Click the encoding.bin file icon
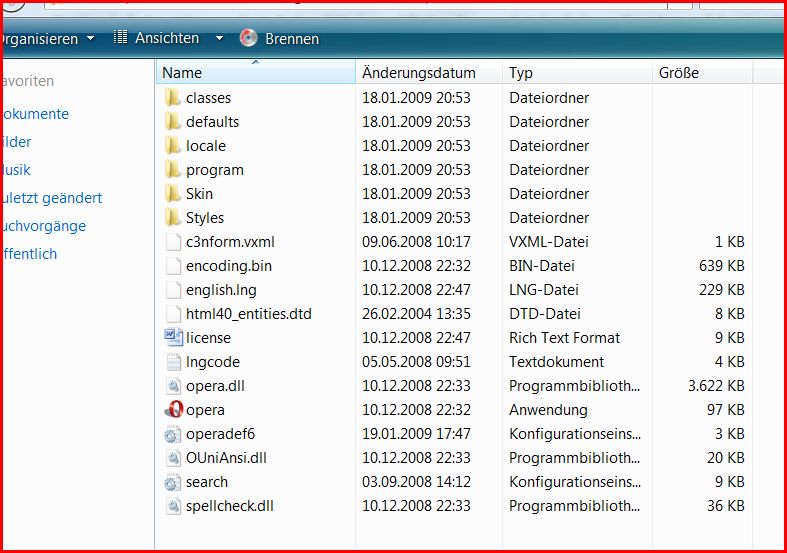Image resolution: width=787 pixels, height=553 pixels. pyautogui.click(x=173, y=266)
